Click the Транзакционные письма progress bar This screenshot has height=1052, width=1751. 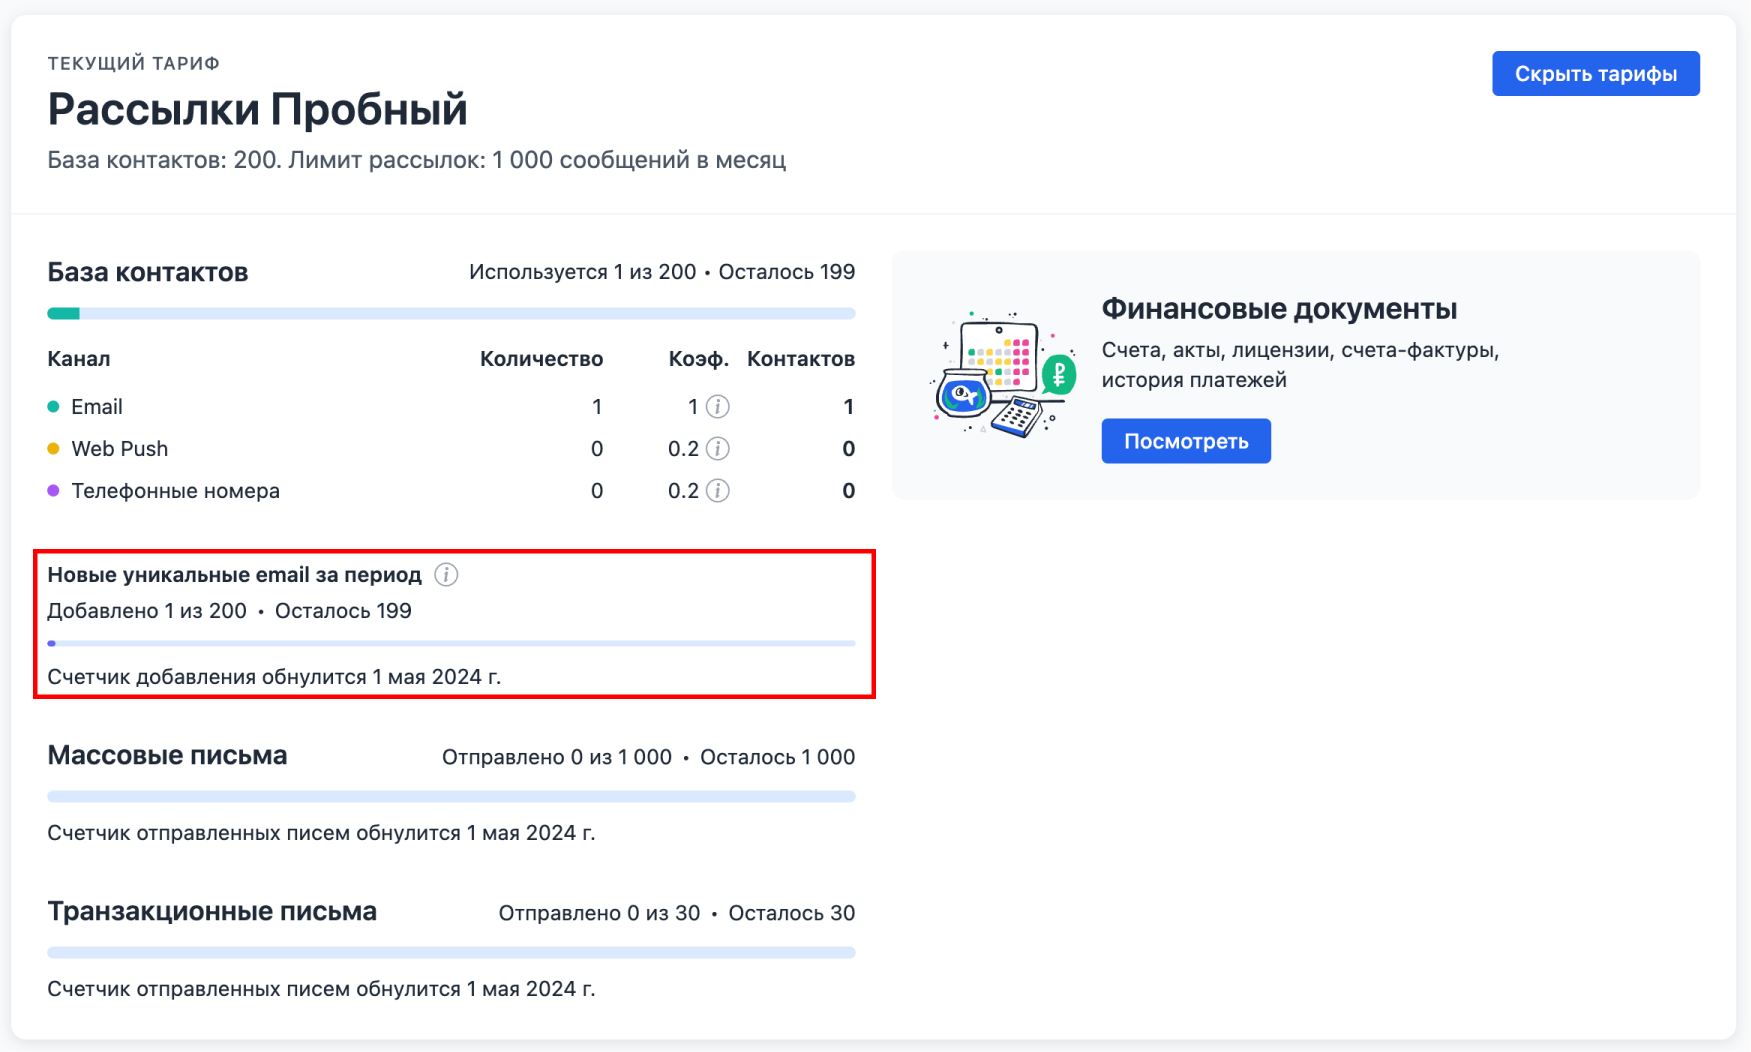[451, 953]
